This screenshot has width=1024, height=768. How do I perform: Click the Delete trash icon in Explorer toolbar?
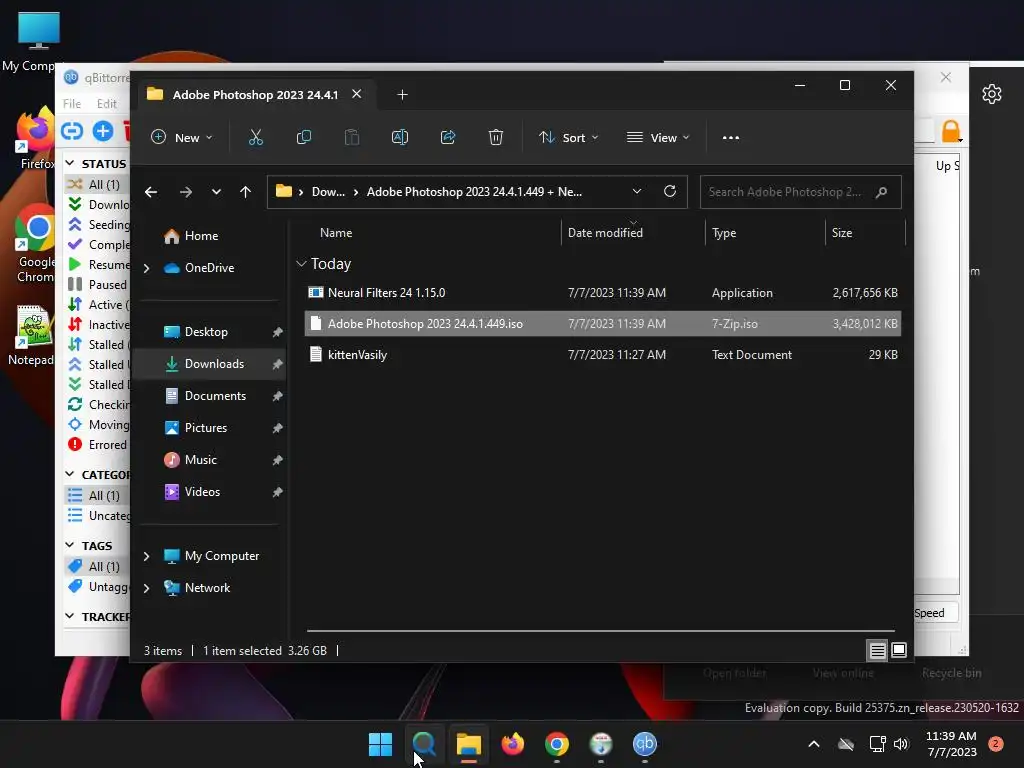tap(496, 138)
